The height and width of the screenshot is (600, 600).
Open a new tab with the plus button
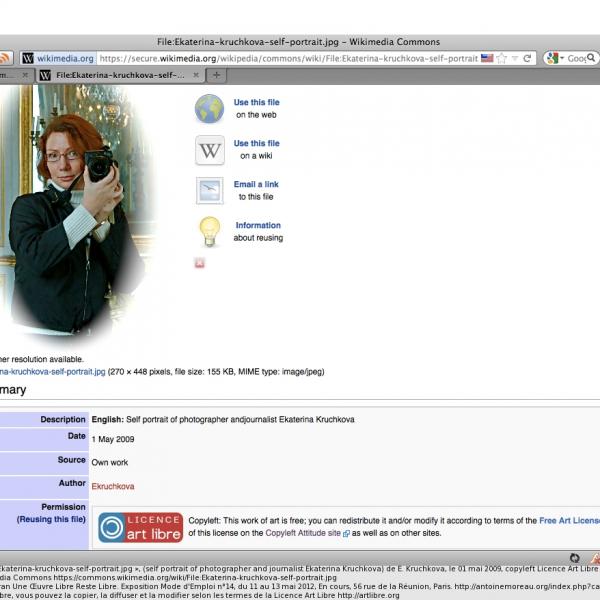(x=217, y=75)
